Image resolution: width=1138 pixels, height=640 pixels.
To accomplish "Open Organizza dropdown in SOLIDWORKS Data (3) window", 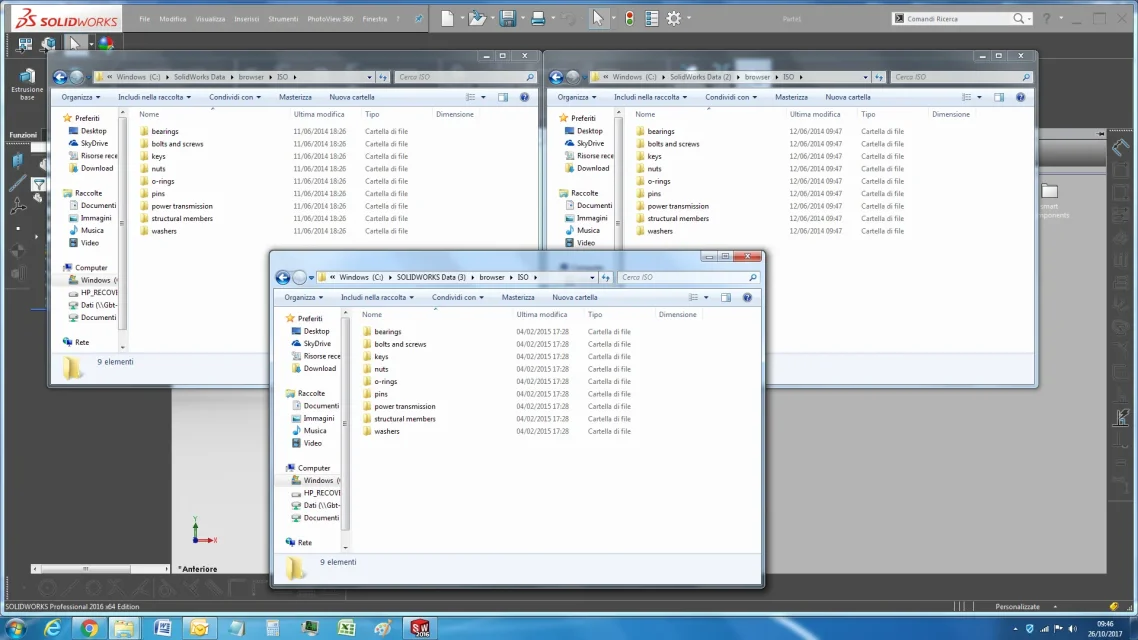I will pyautogui.click(x=303, y=297).
